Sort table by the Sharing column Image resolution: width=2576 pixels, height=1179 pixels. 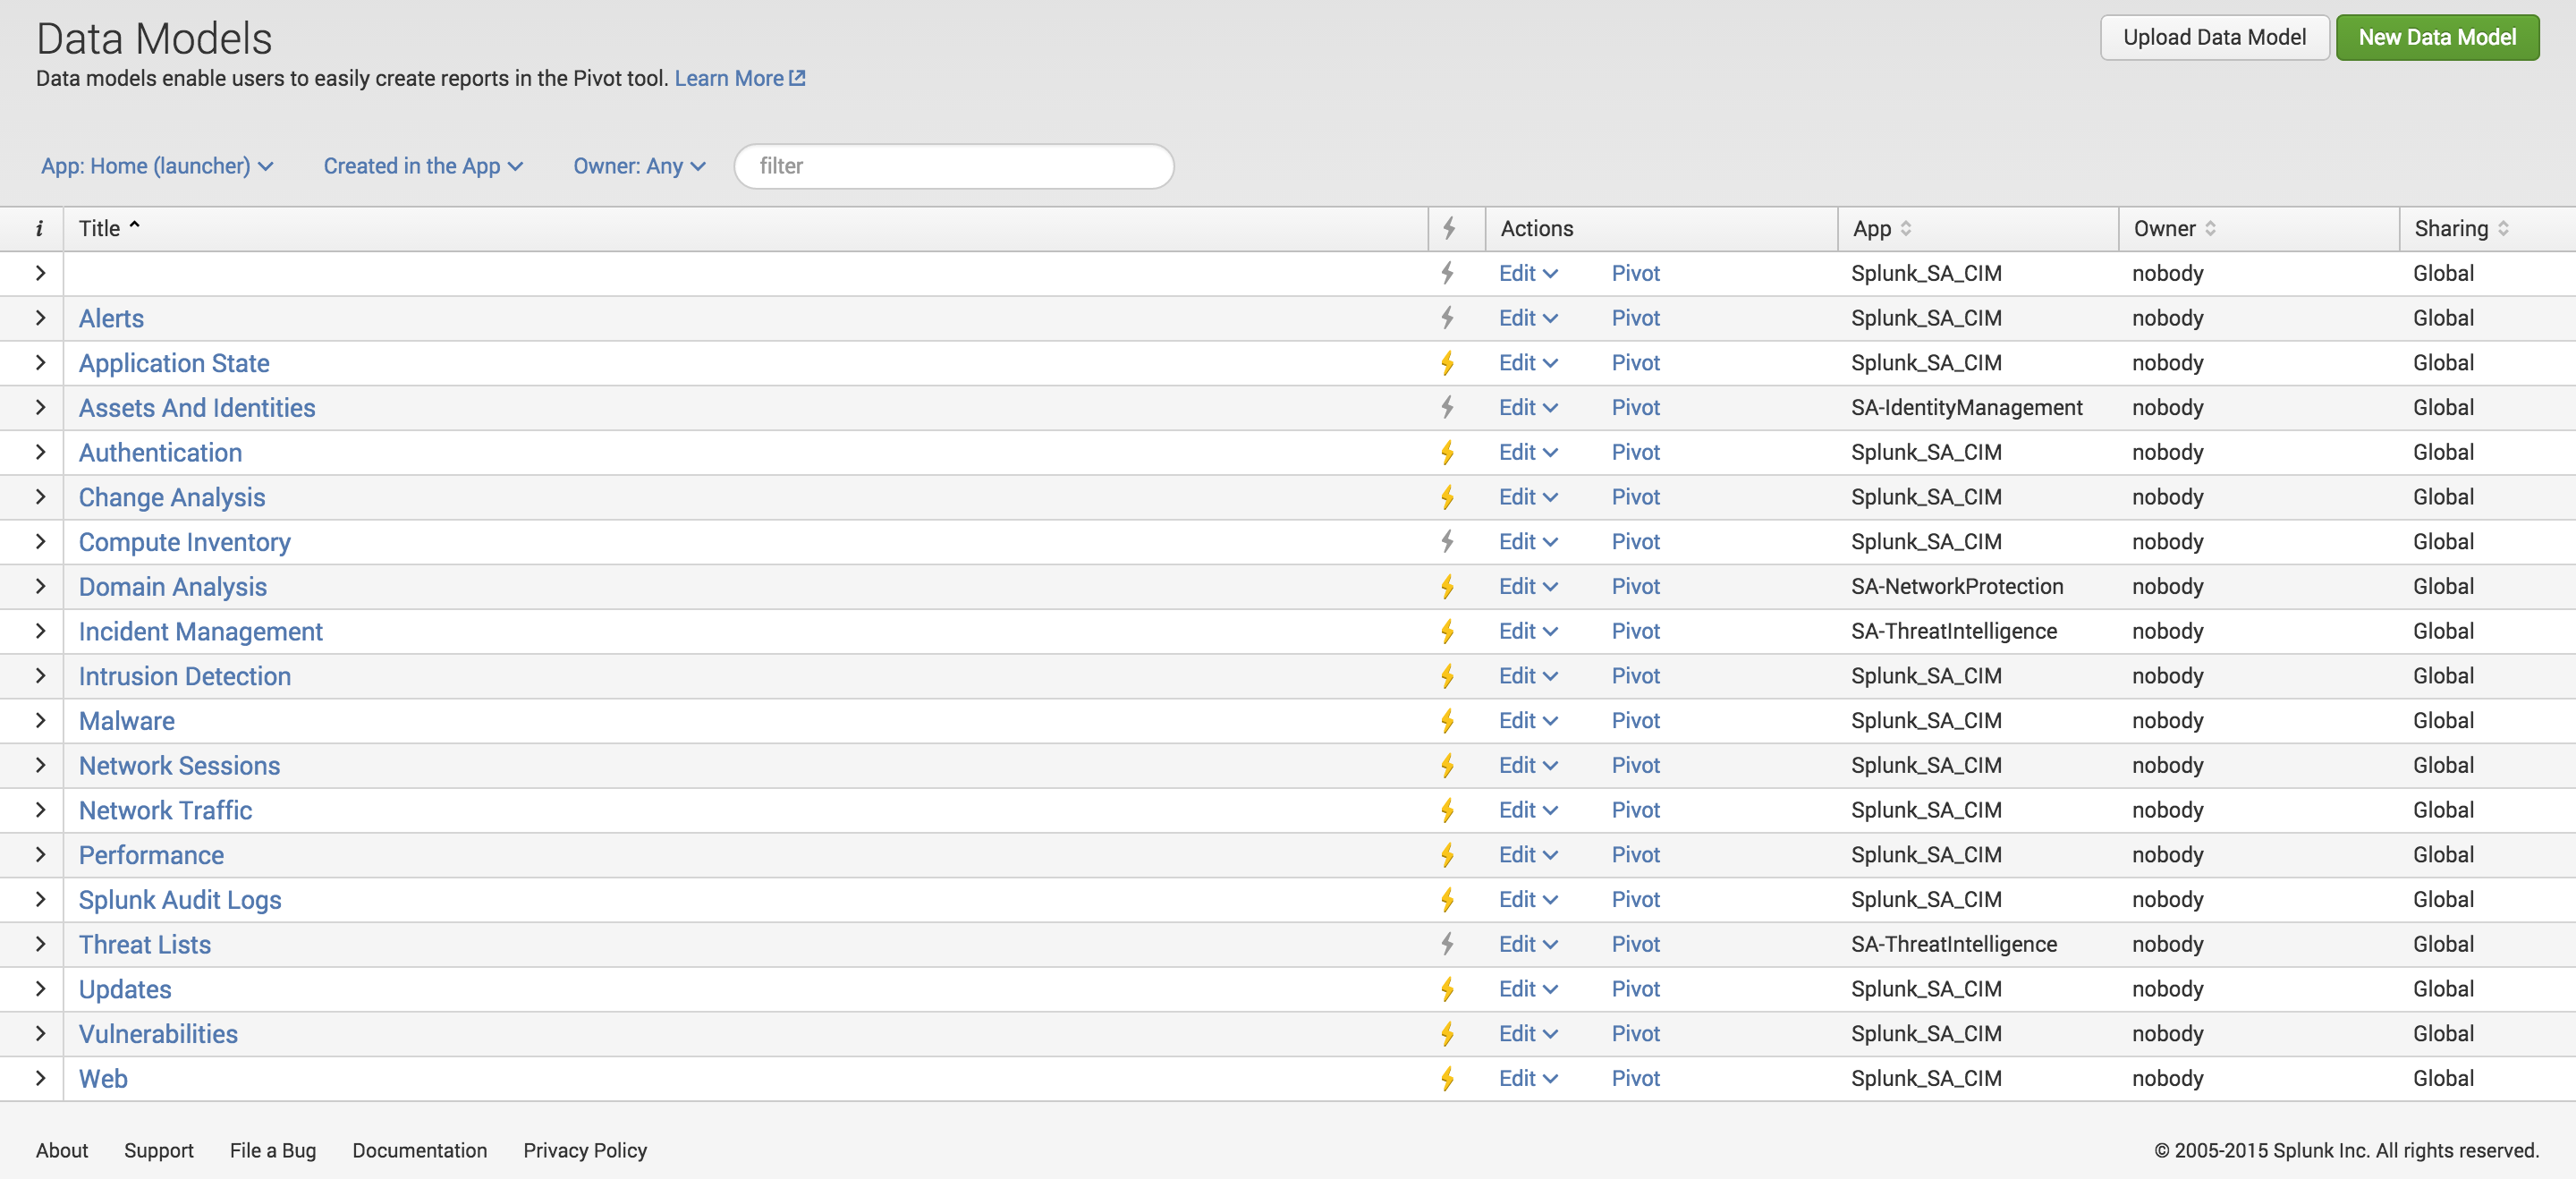pyautogui.click(x=2460, y=229)
